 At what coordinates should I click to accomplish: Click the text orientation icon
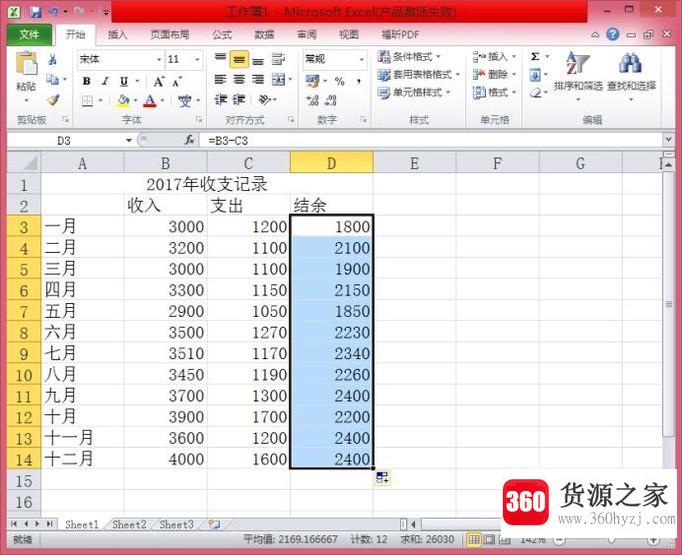264,100
